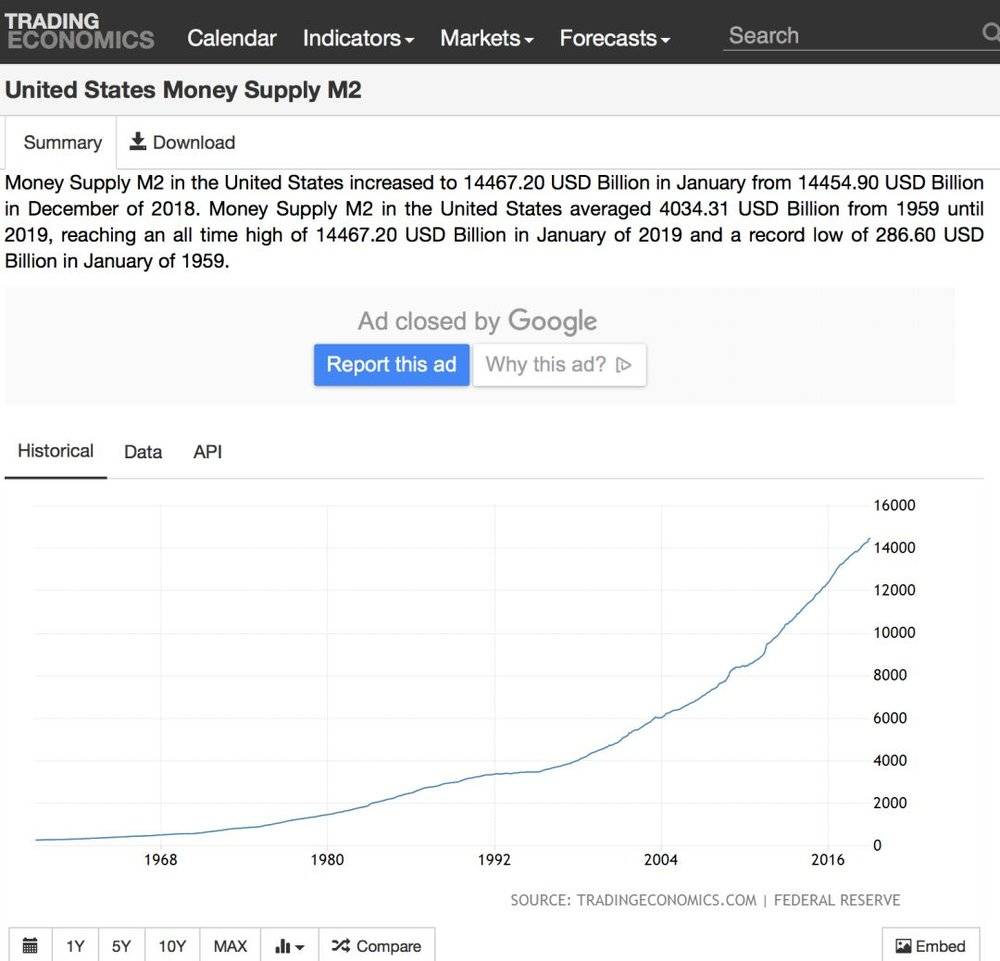This screenshot has width=1000, height=961.
Task: Click the Download tab icon
Action: point(138,141)
